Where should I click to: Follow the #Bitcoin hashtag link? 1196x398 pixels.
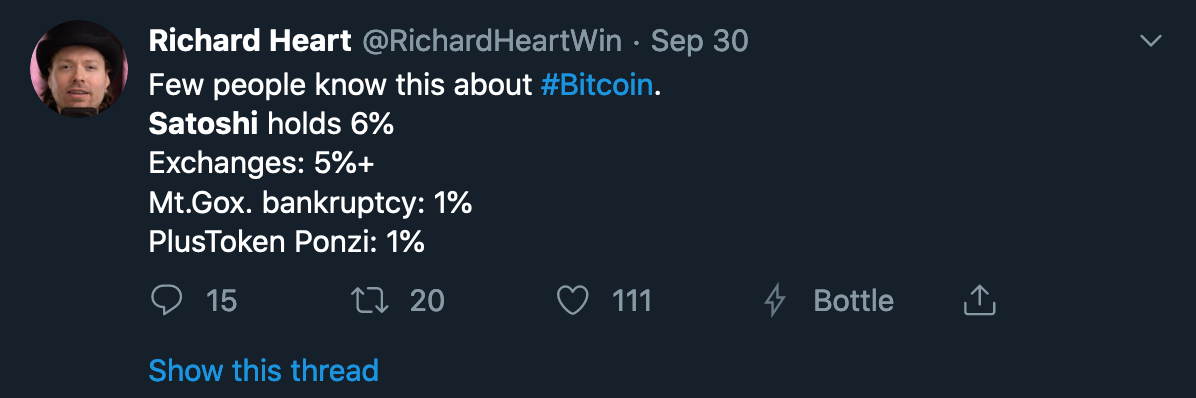click(x=597, y=85)
